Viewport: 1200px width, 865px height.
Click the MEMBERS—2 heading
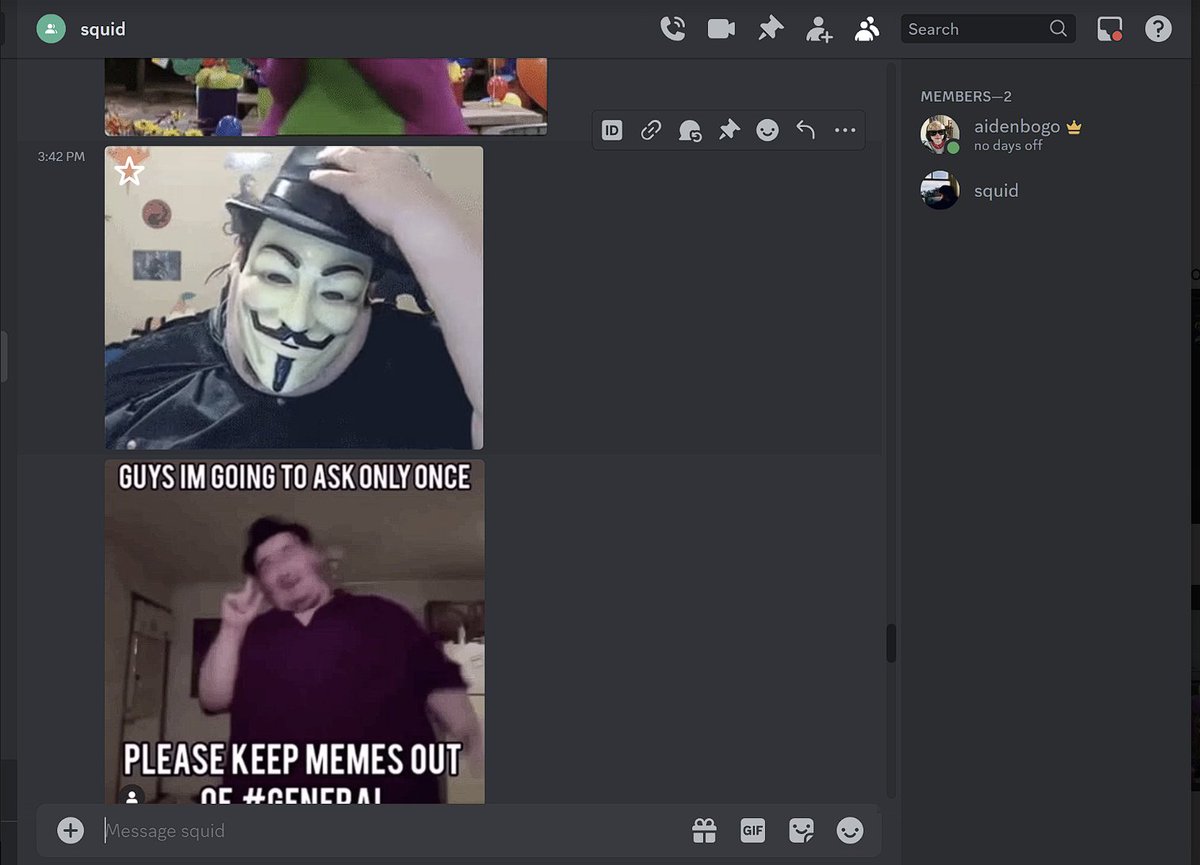click(966, 96)
